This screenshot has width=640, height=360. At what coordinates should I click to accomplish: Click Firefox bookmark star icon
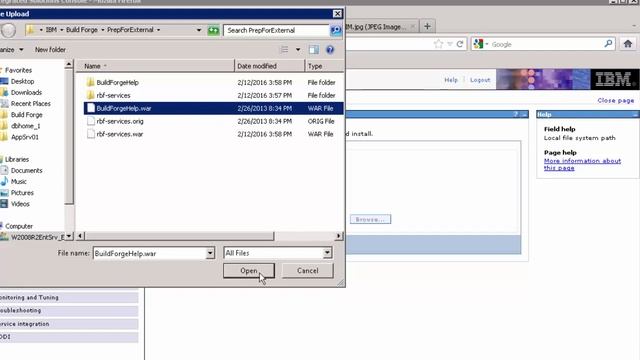[438, 44]
